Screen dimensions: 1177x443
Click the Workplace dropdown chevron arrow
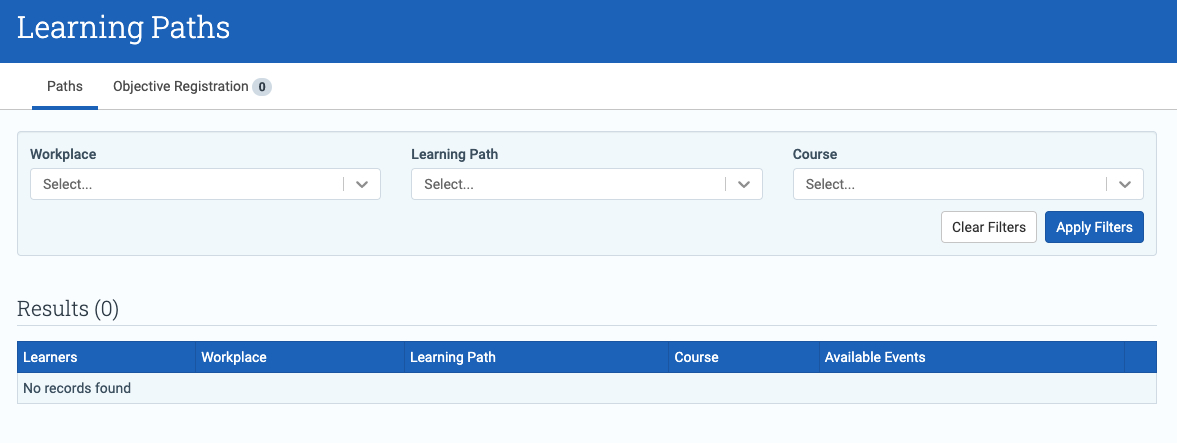coord(362,184)
